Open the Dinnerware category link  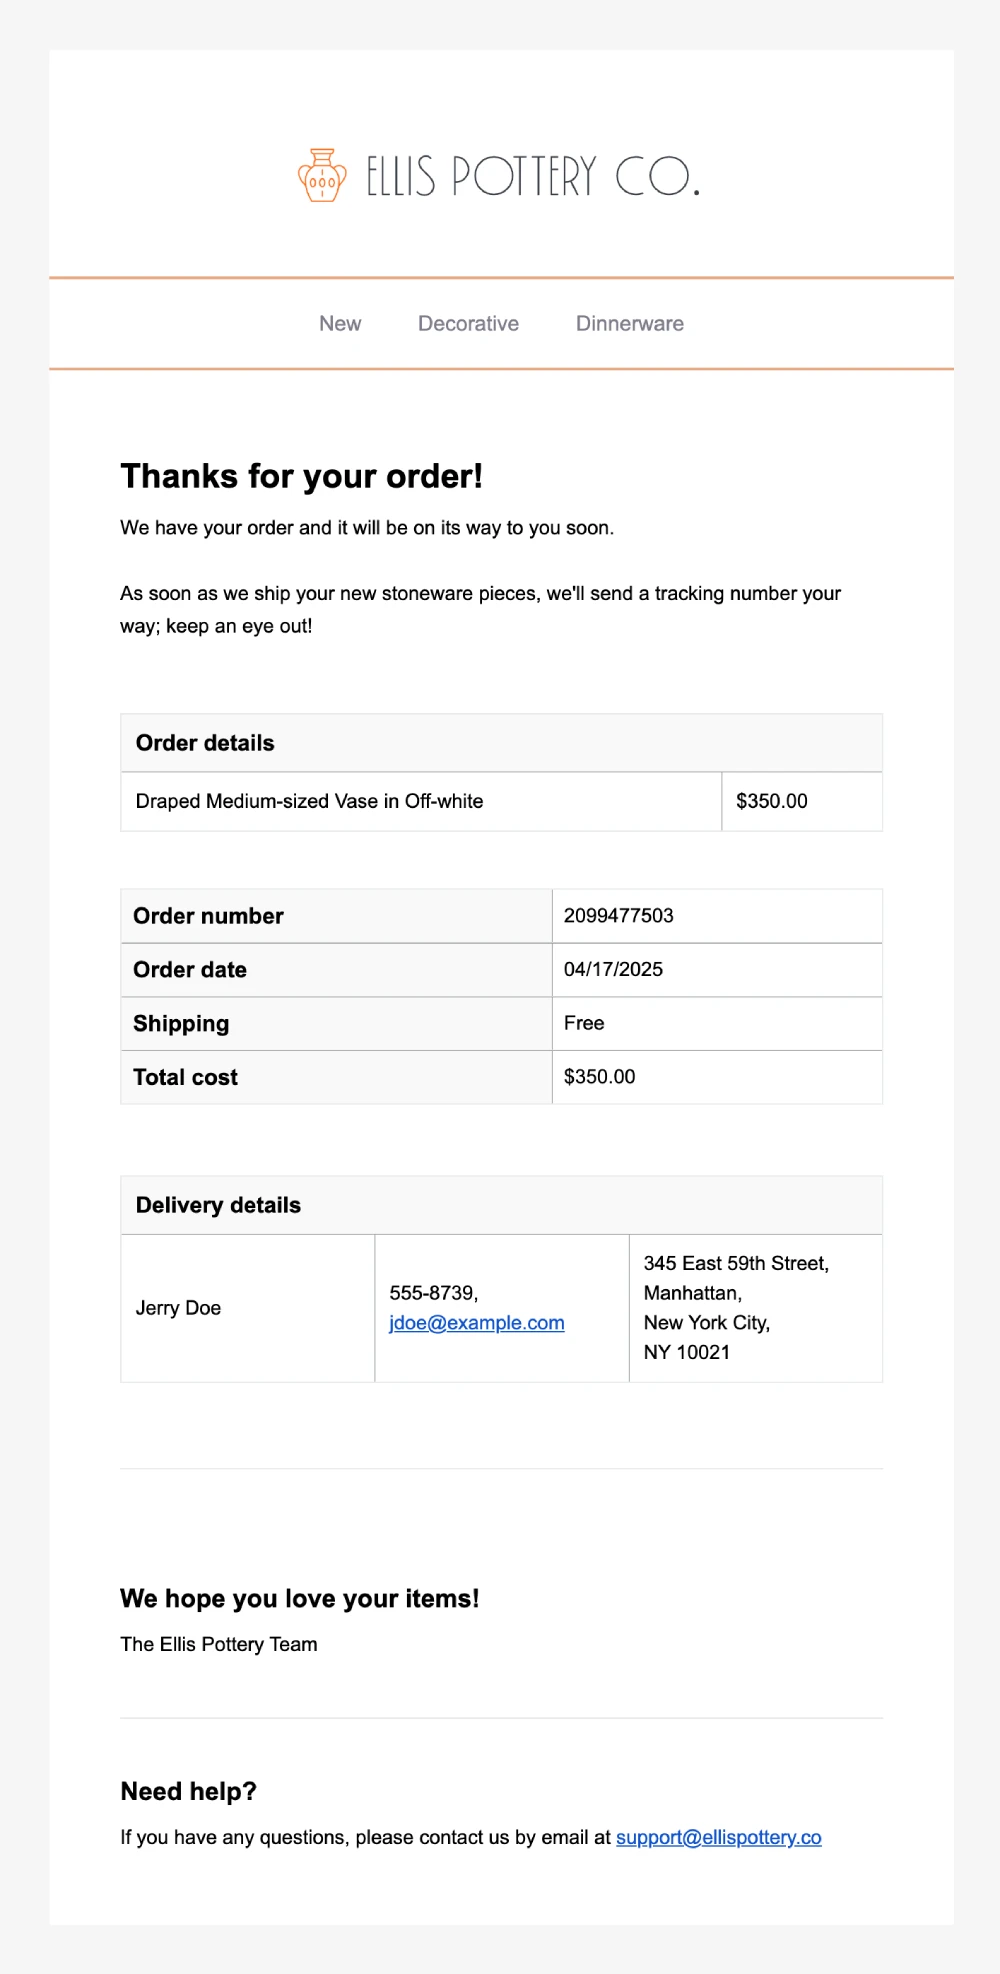(x=629, y=324)
